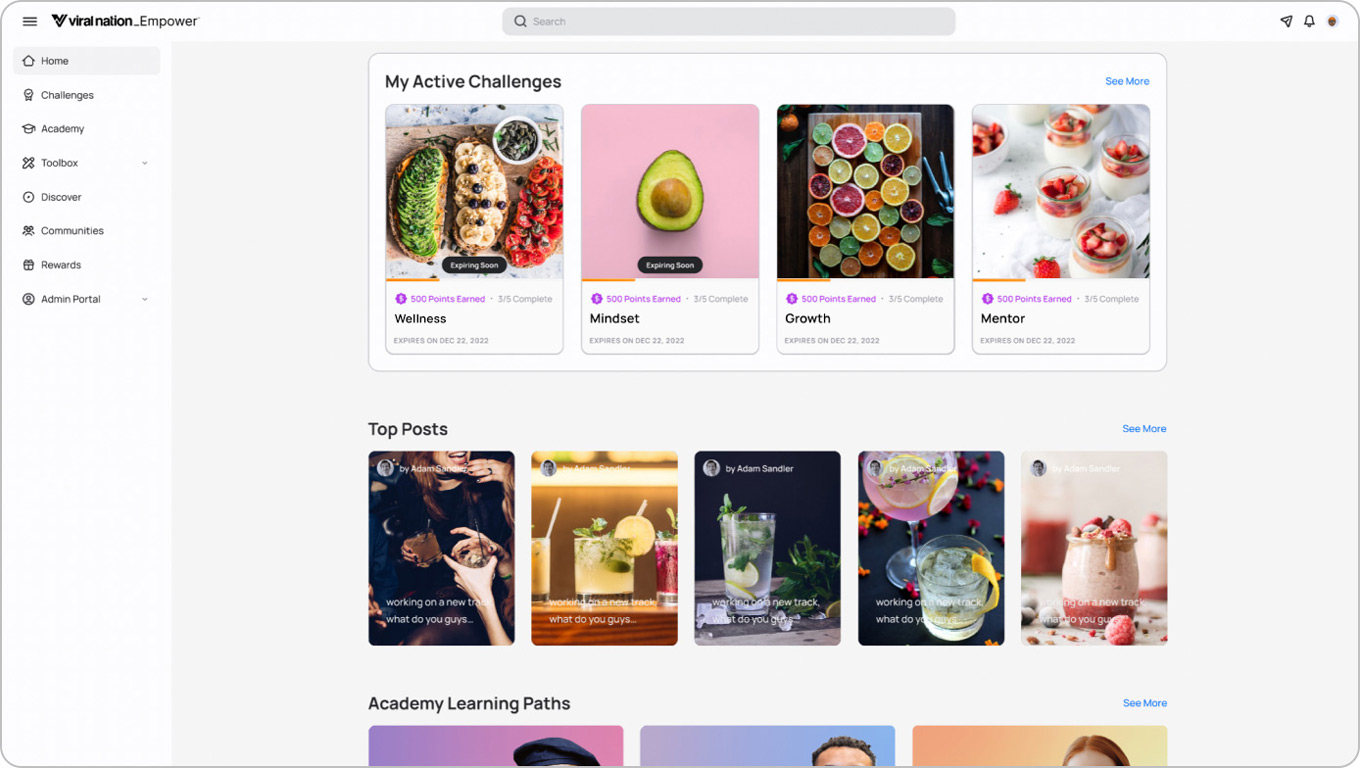Screen dimensions: 1360x768
Task: Open the user profile avatar
Action: [x=1332, y=21]
